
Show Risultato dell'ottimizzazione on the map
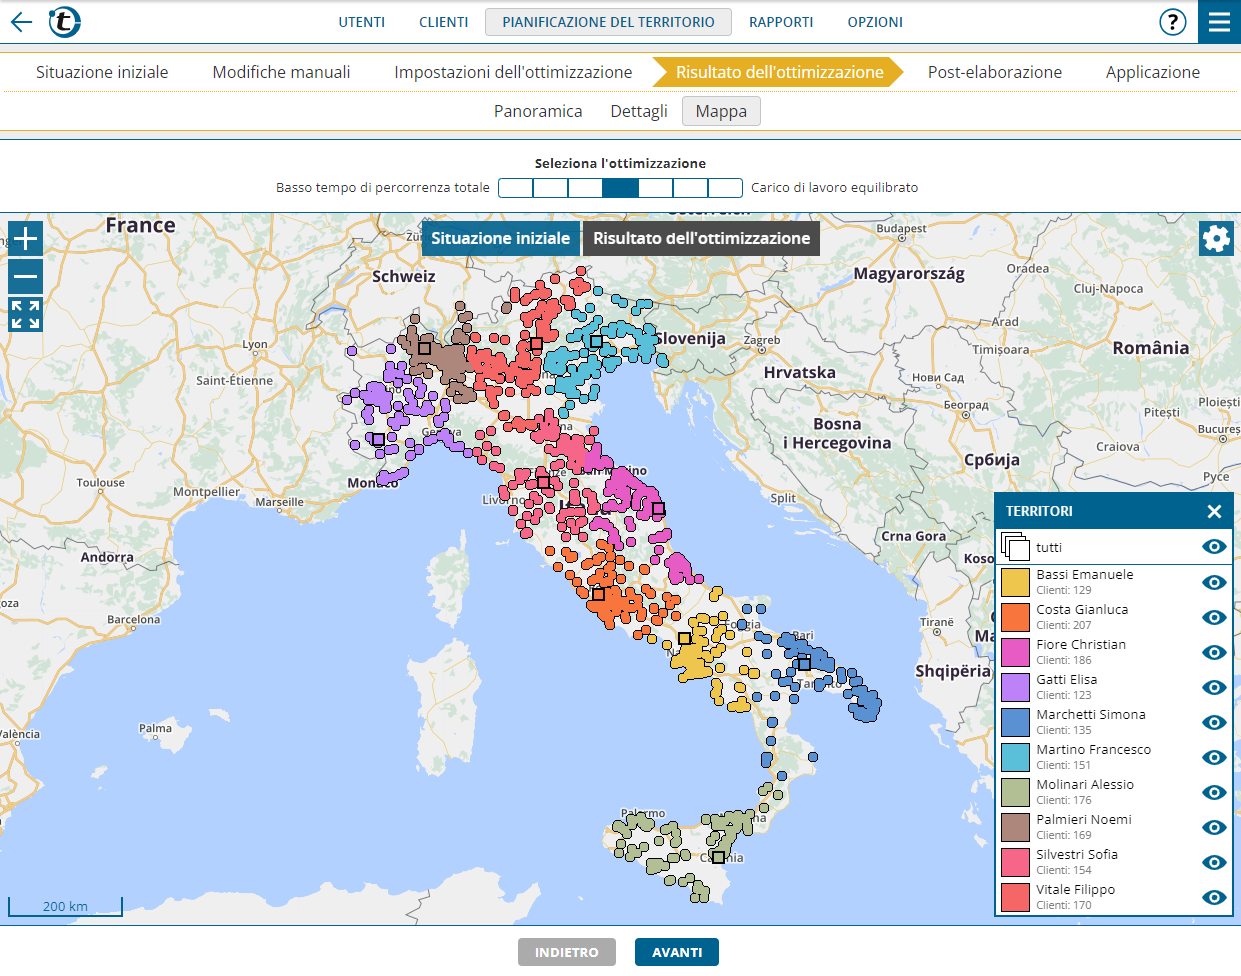click(702, 238)
